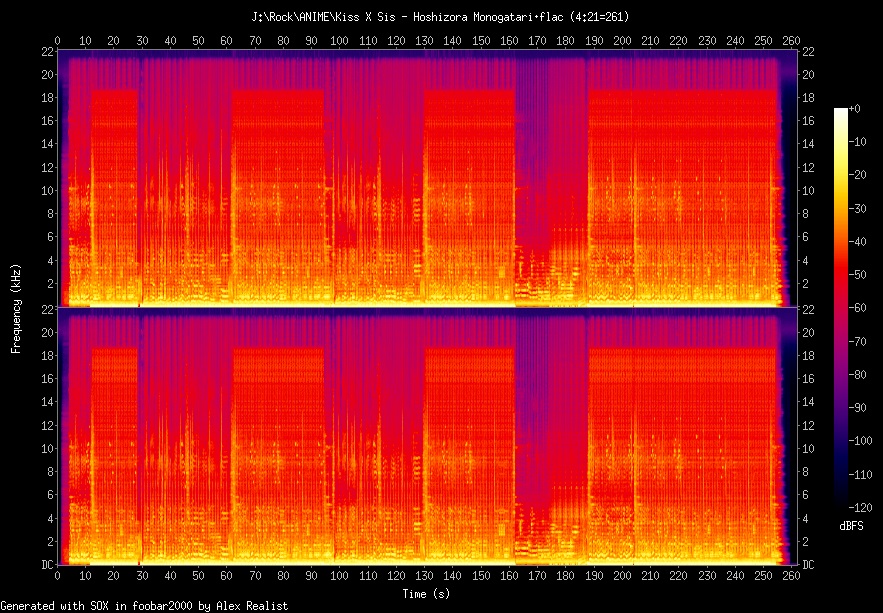Click the "130" tick on top time axis

point(423,41)
